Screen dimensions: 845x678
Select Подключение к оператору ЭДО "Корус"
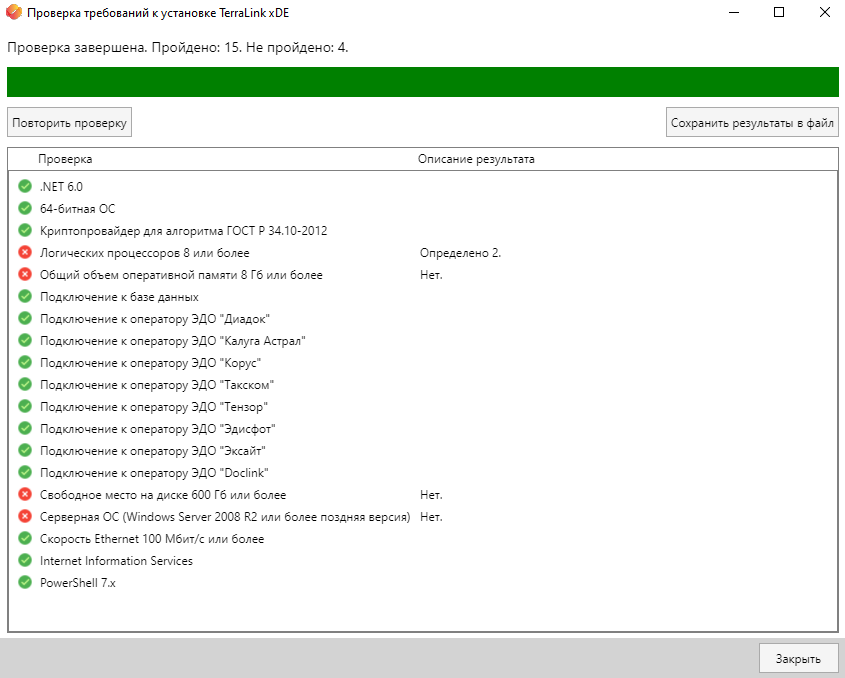(x=150, y=363)
